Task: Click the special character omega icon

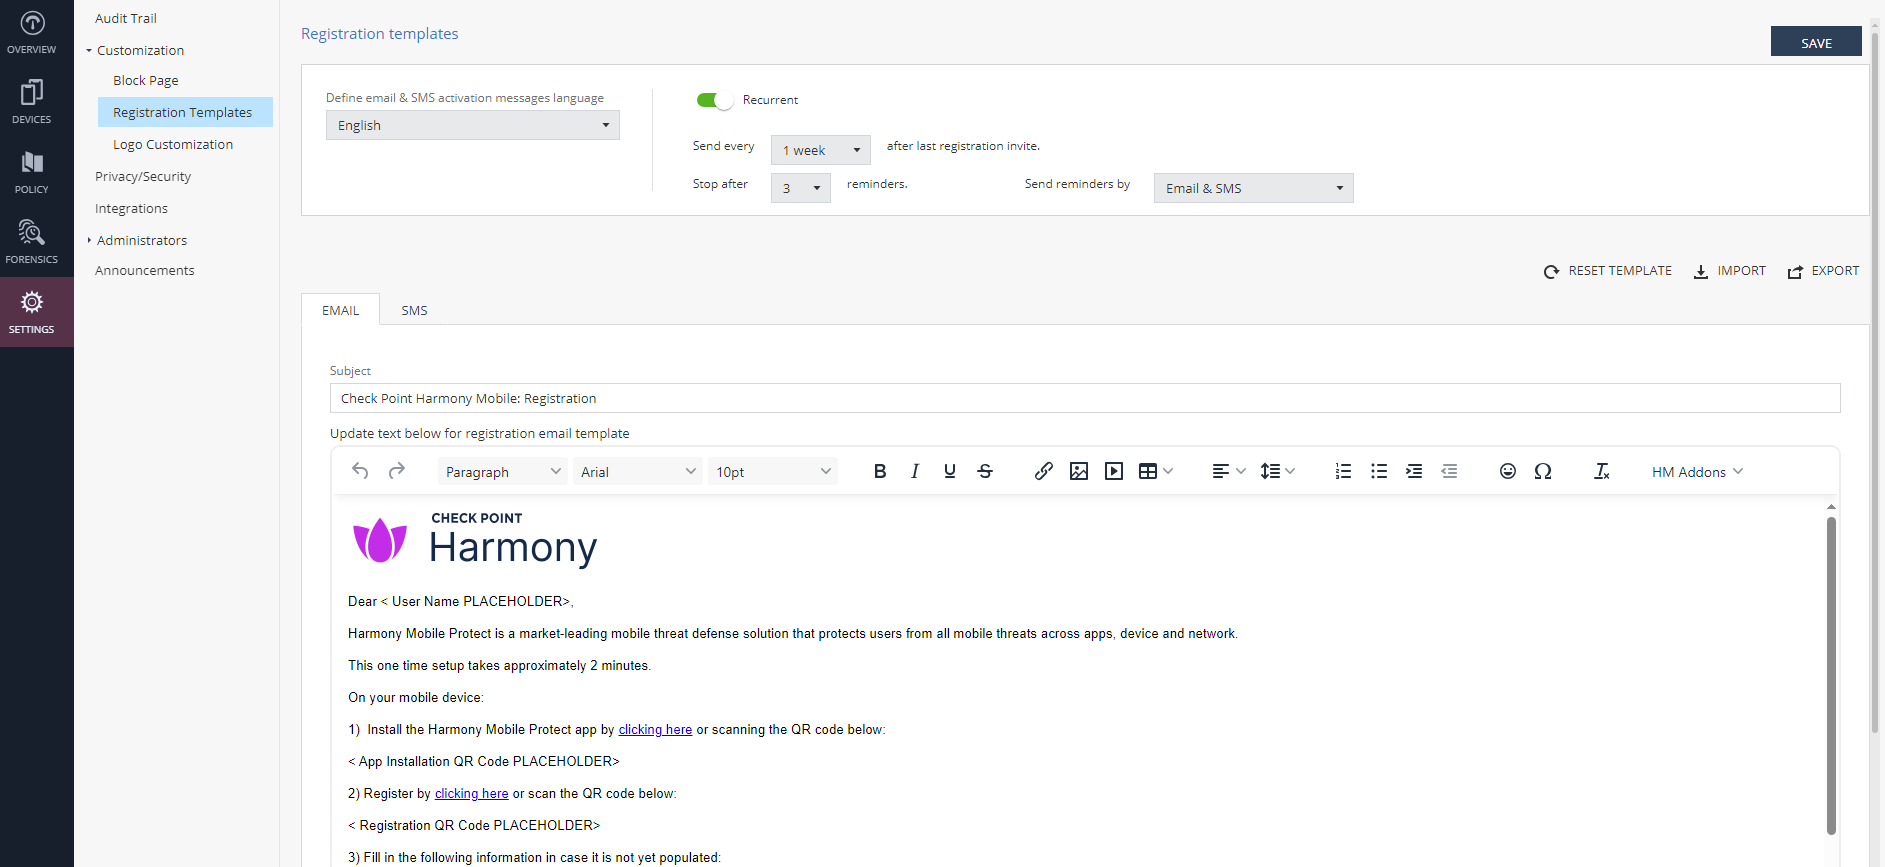Action: click(1543, 471)
